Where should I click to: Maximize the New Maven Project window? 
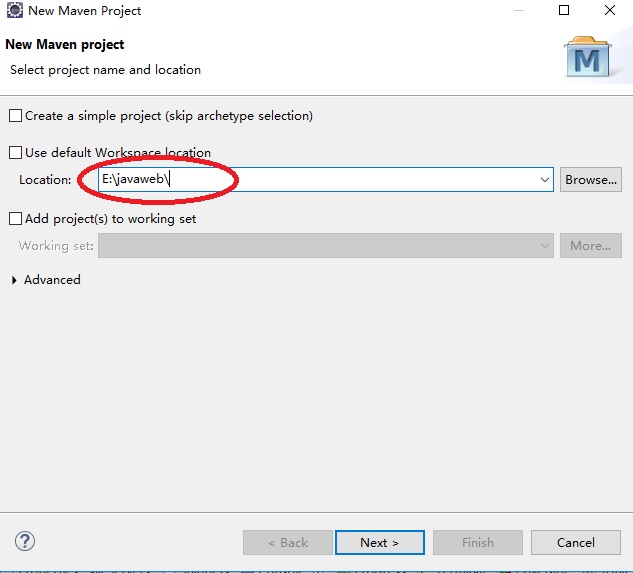pos(564,10)
